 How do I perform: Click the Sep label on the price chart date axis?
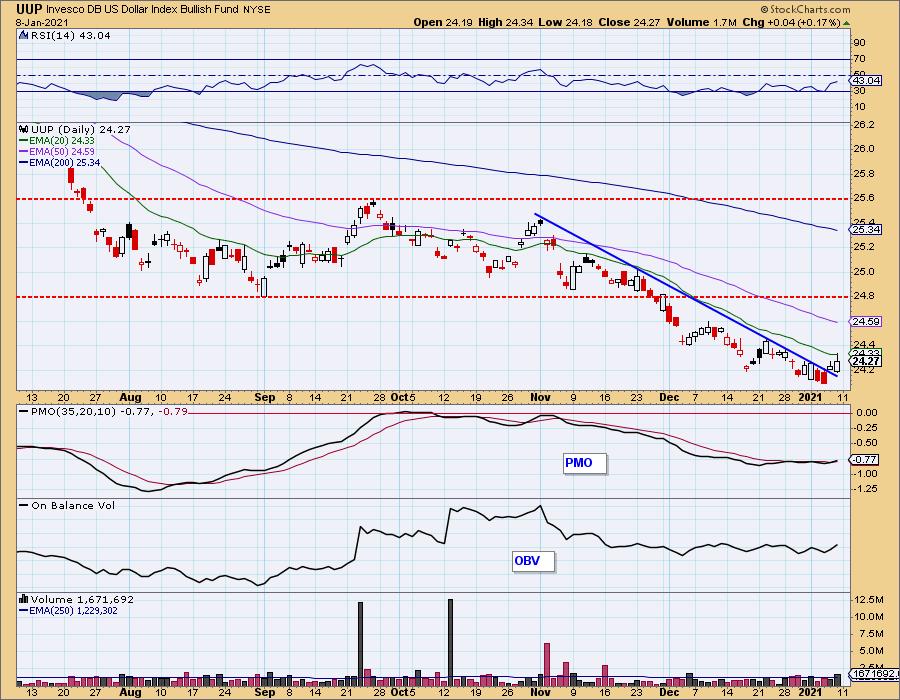265,397
